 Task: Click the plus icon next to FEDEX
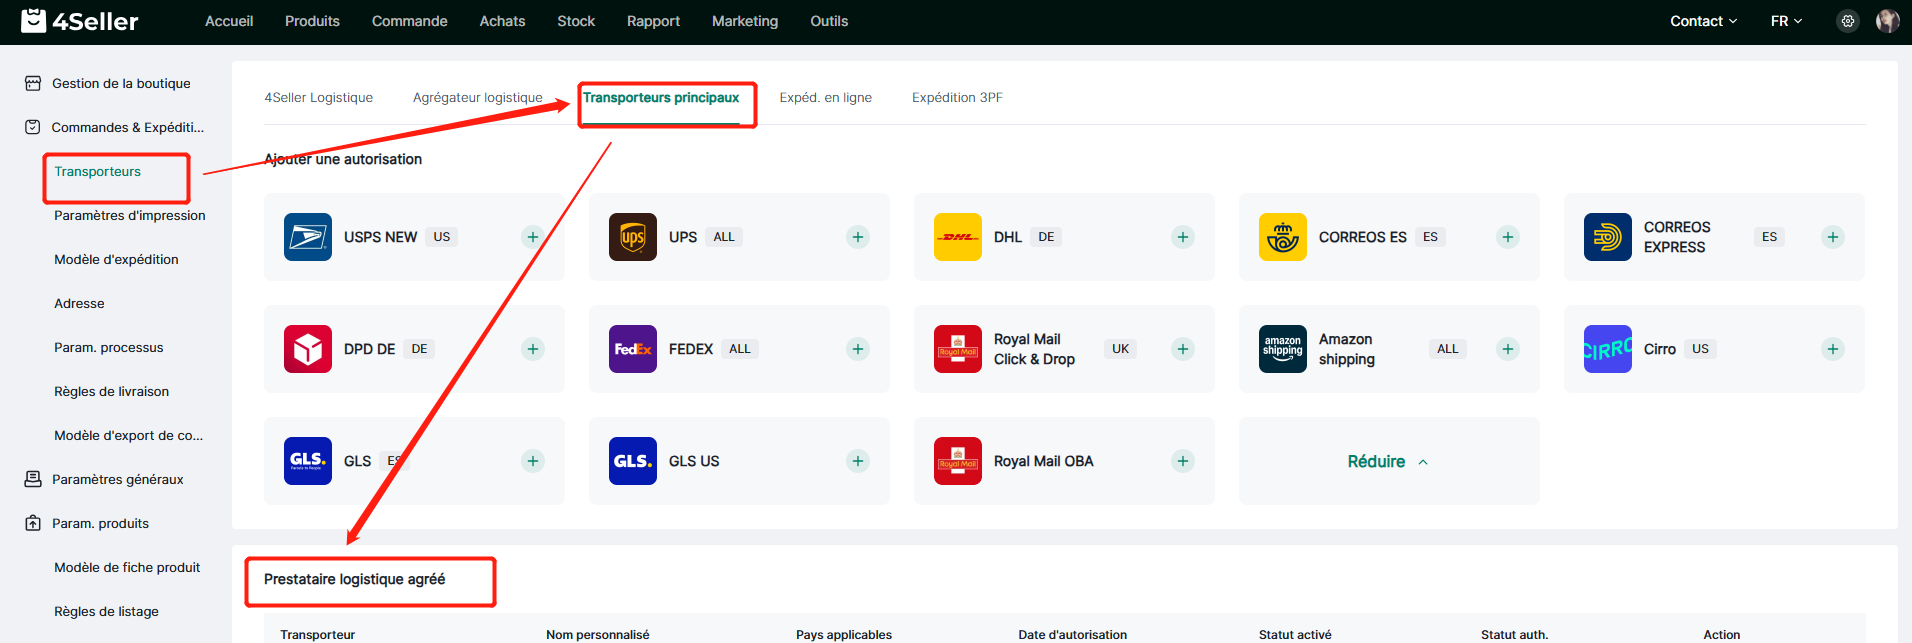857,349
